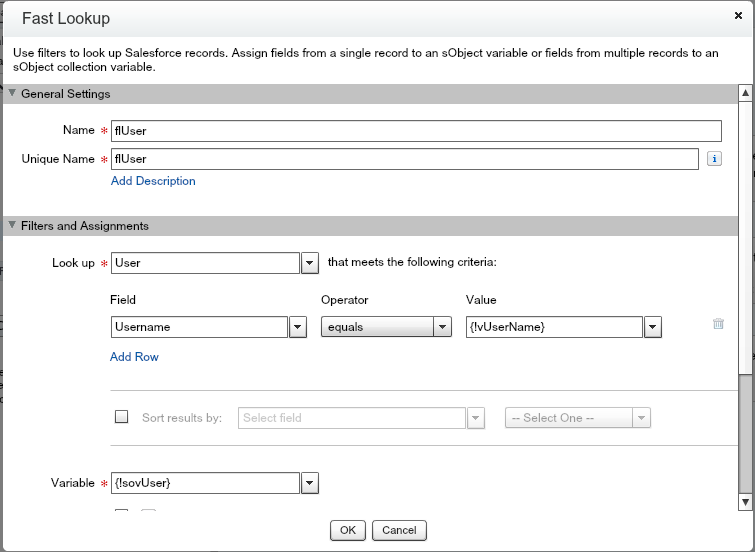Close the Fast Lookup dialog
755x552 pixels.
[738, 16]
